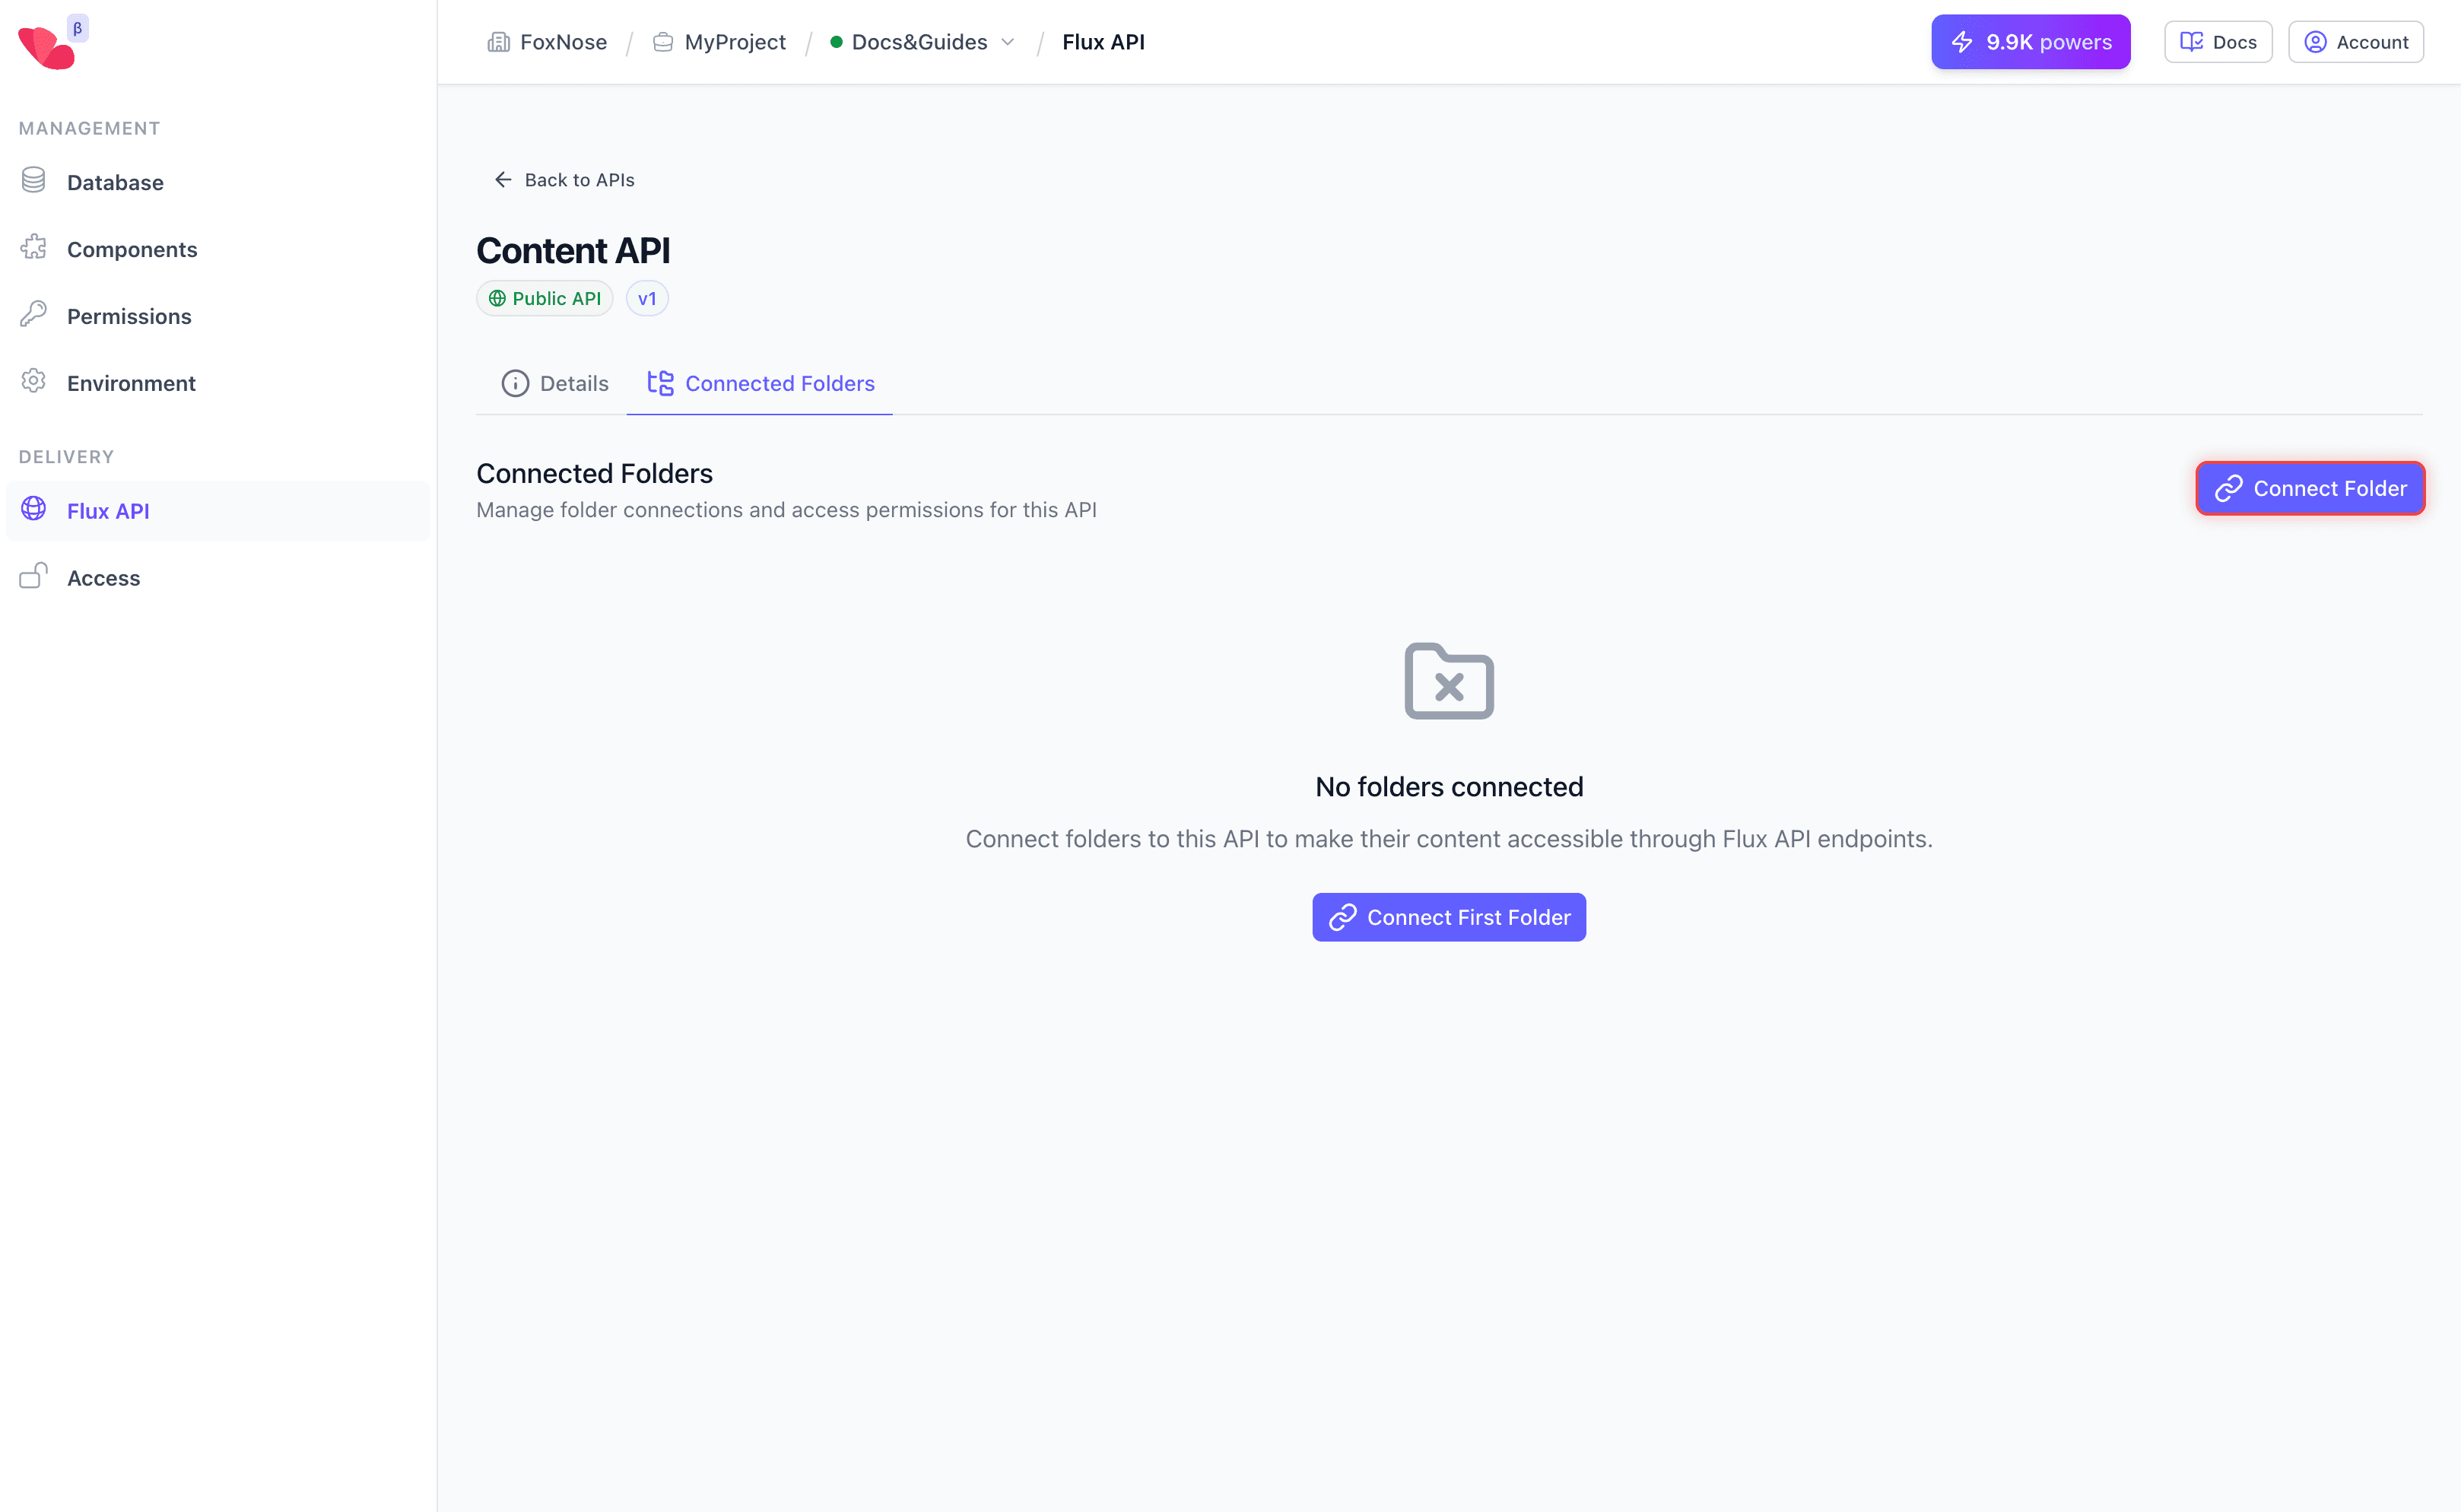The width and height of the screenshot is (2461, 1512).
Task: Click the Connect Folder button
Action: pos(2310,488)
